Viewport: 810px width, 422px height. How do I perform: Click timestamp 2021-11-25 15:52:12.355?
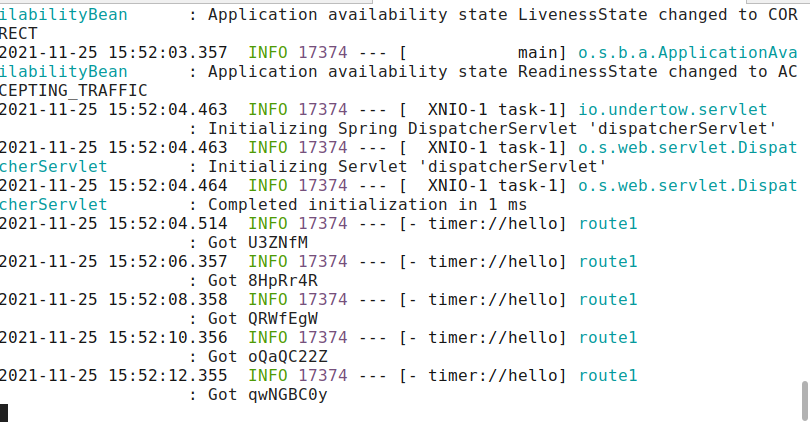click(114, 376)
